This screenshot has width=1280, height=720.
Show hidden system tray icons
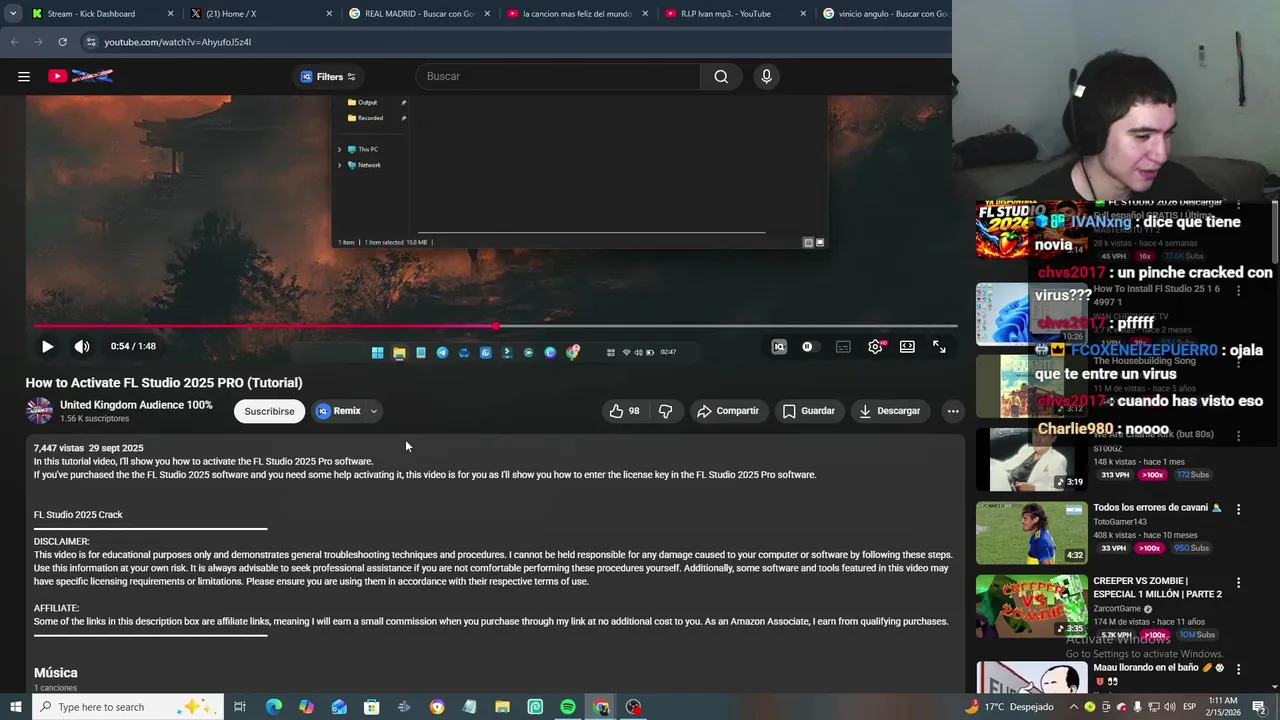coord(1073,707)
